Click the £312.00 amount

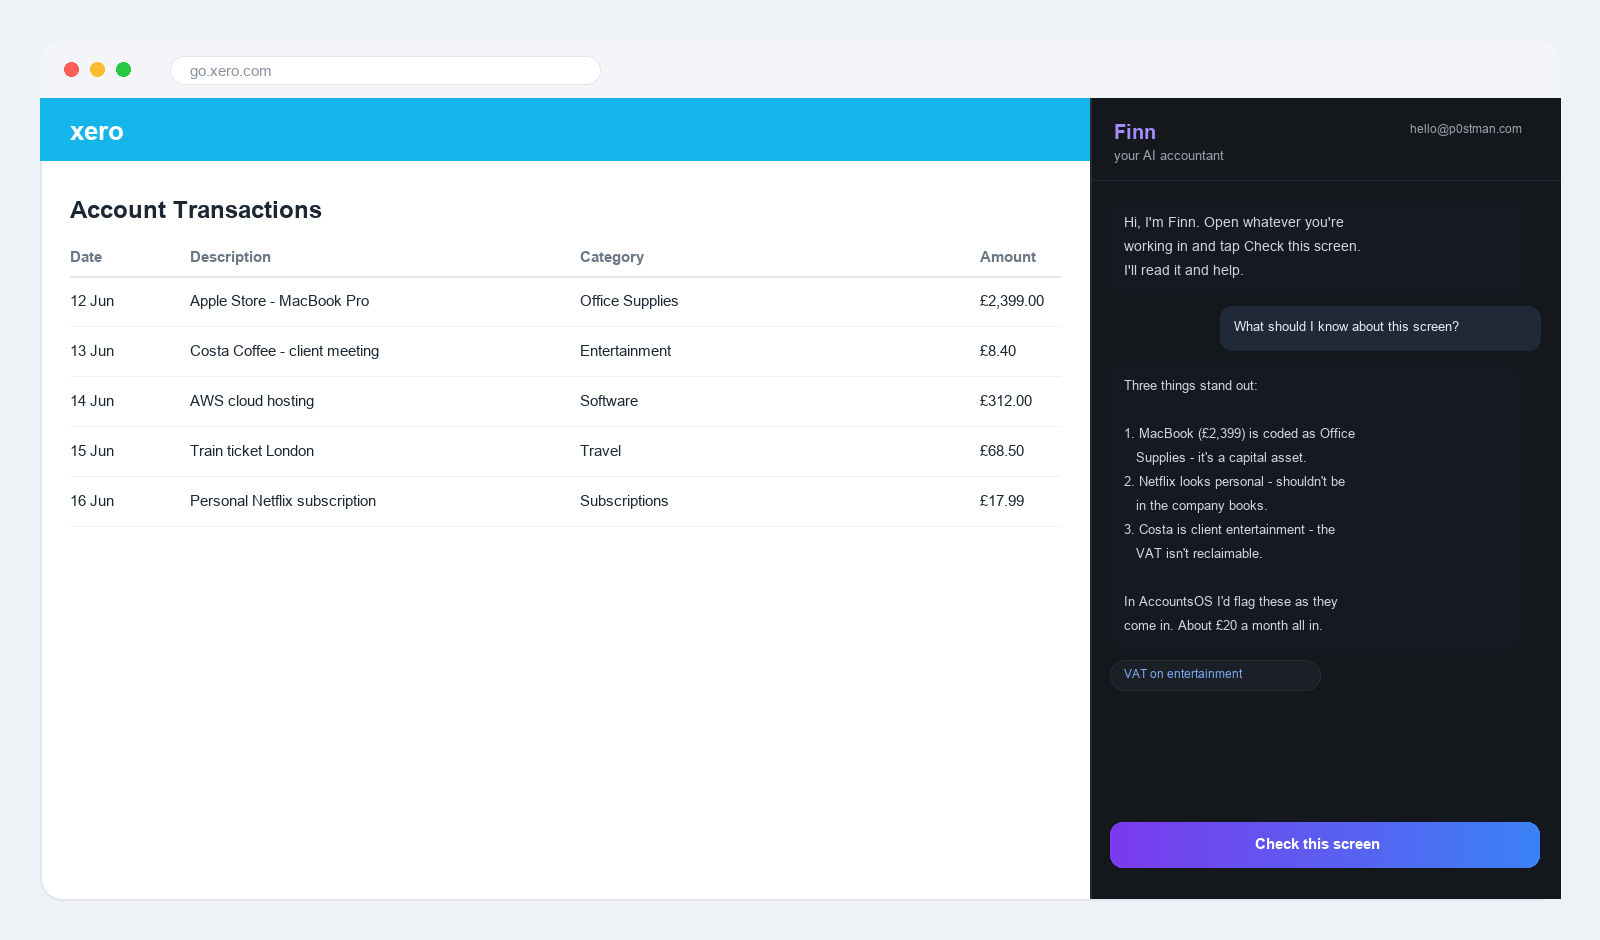pos(1006,401)
